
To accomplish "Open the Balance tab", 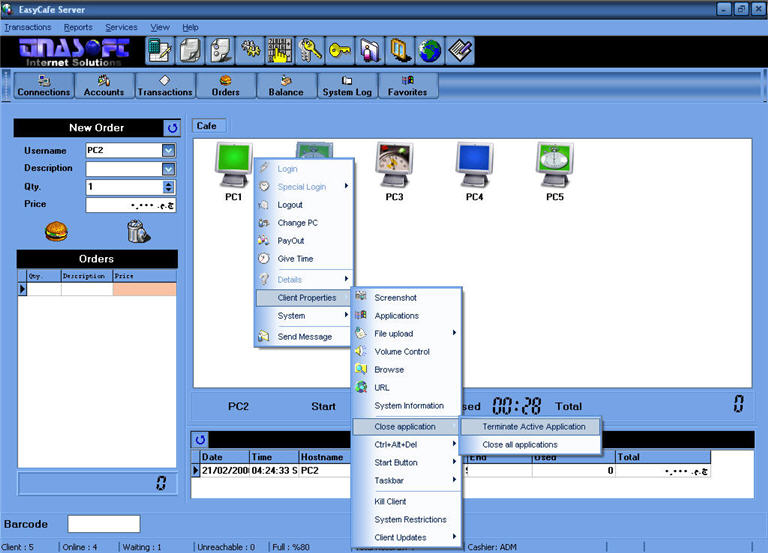I will 286,86.
